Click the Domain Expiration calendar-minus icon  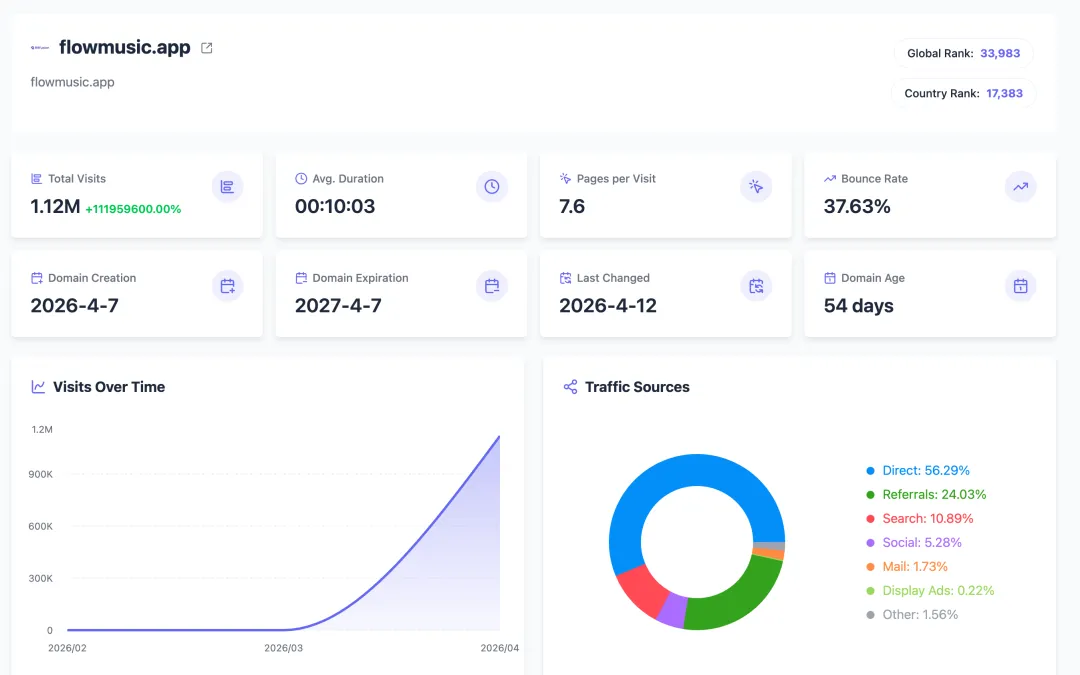[492, 286]
